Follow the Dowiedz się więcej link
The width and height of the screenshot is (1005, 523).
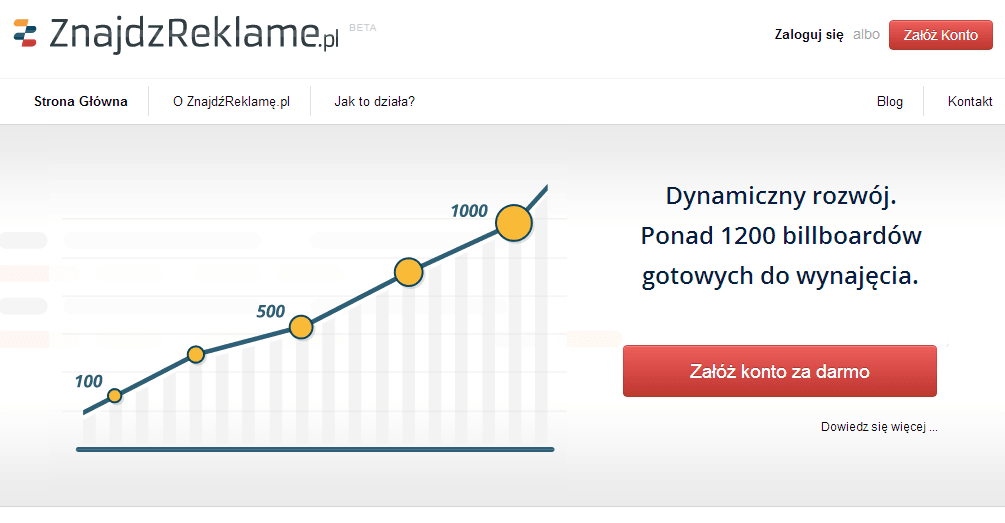coord(879,427)
